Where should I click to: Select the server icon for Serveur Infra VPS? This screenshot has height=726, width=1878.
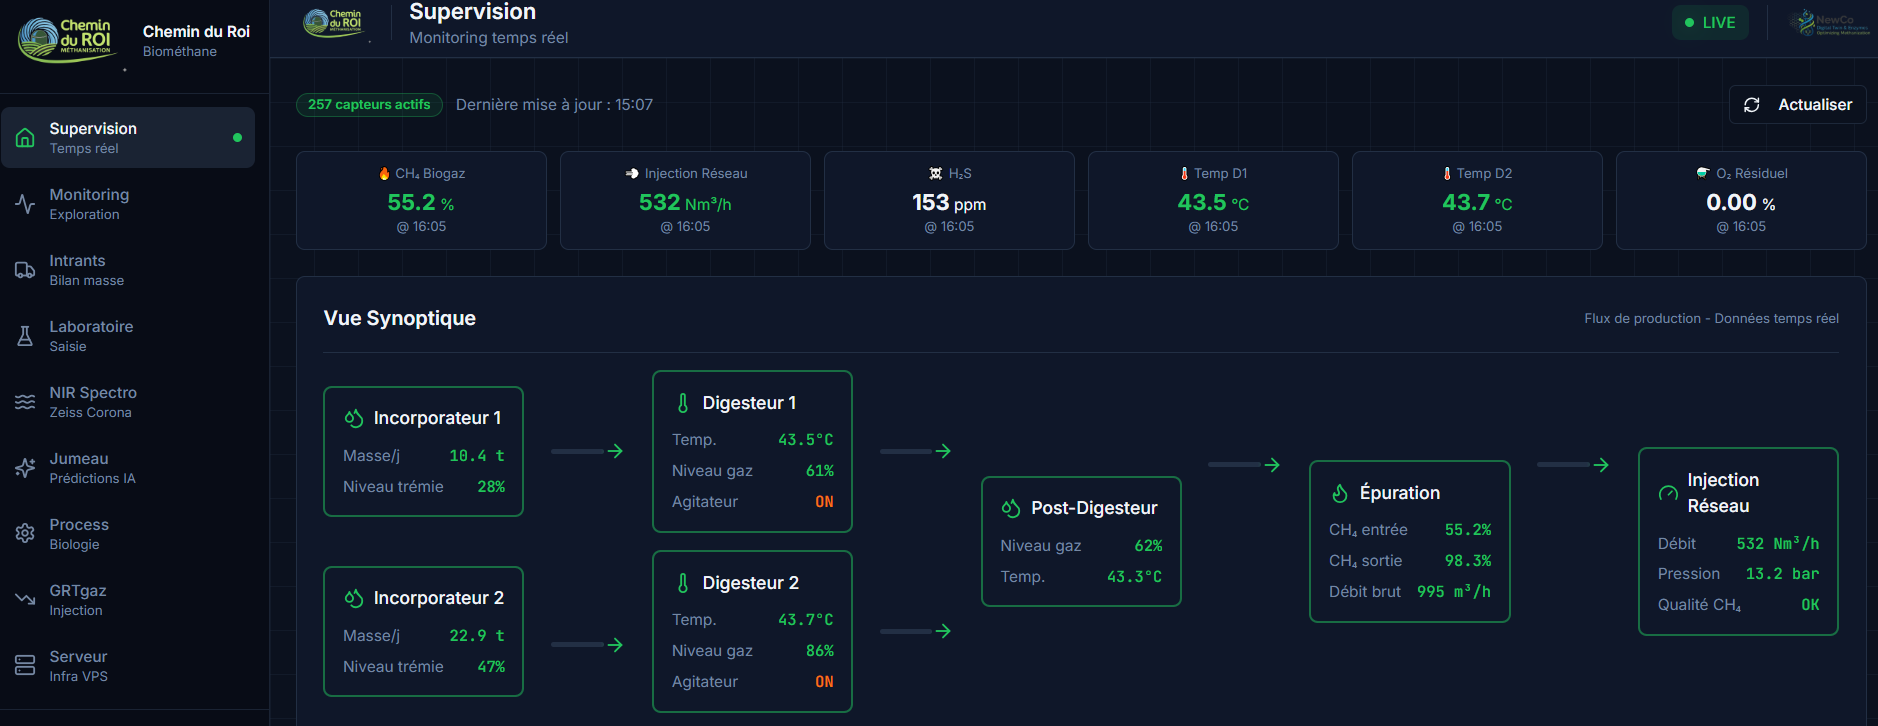tap(25, 666)
